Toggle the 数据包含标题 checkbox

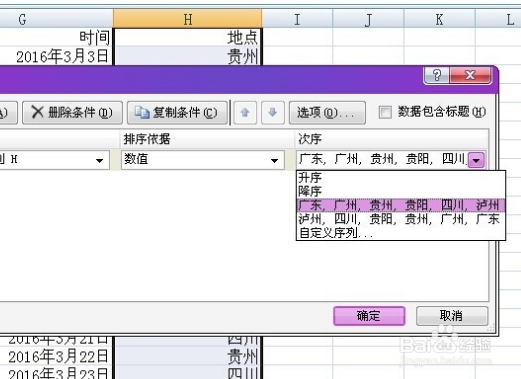click(385, 112)
